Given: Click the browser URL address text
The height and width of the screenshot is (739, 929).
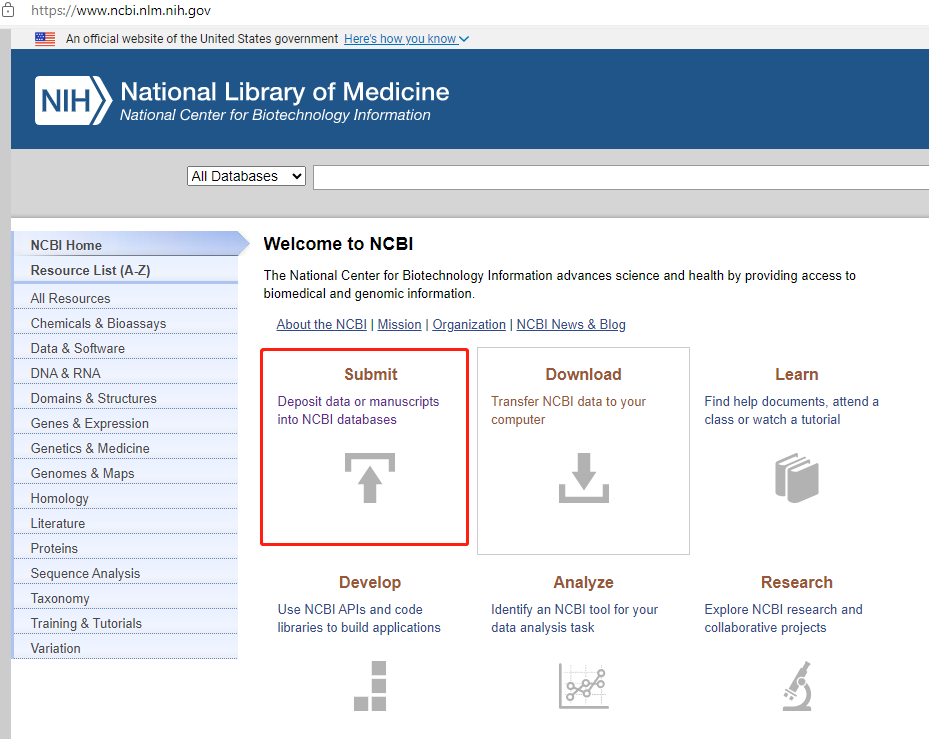Looking at the screenshot, I should point(121,11).
